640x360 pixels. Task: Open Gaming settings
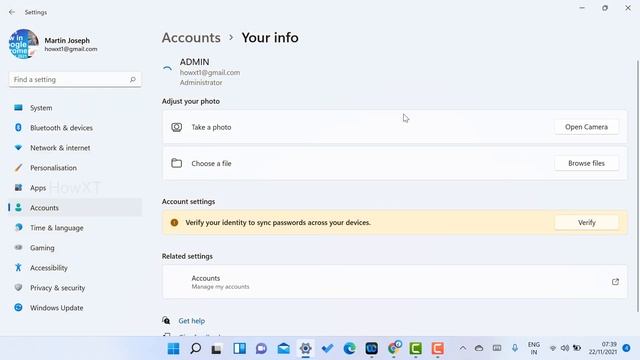coord(75,248)
